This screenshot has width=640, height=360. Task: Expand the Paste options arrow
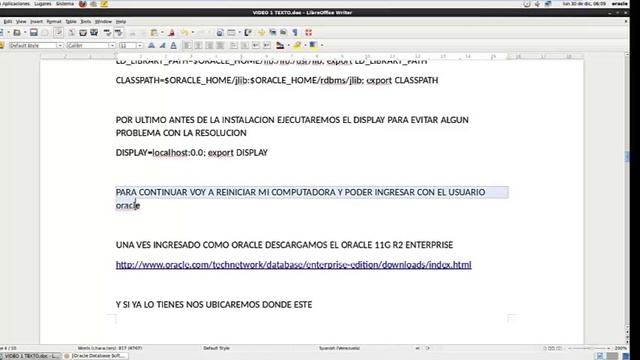[162, 33]
